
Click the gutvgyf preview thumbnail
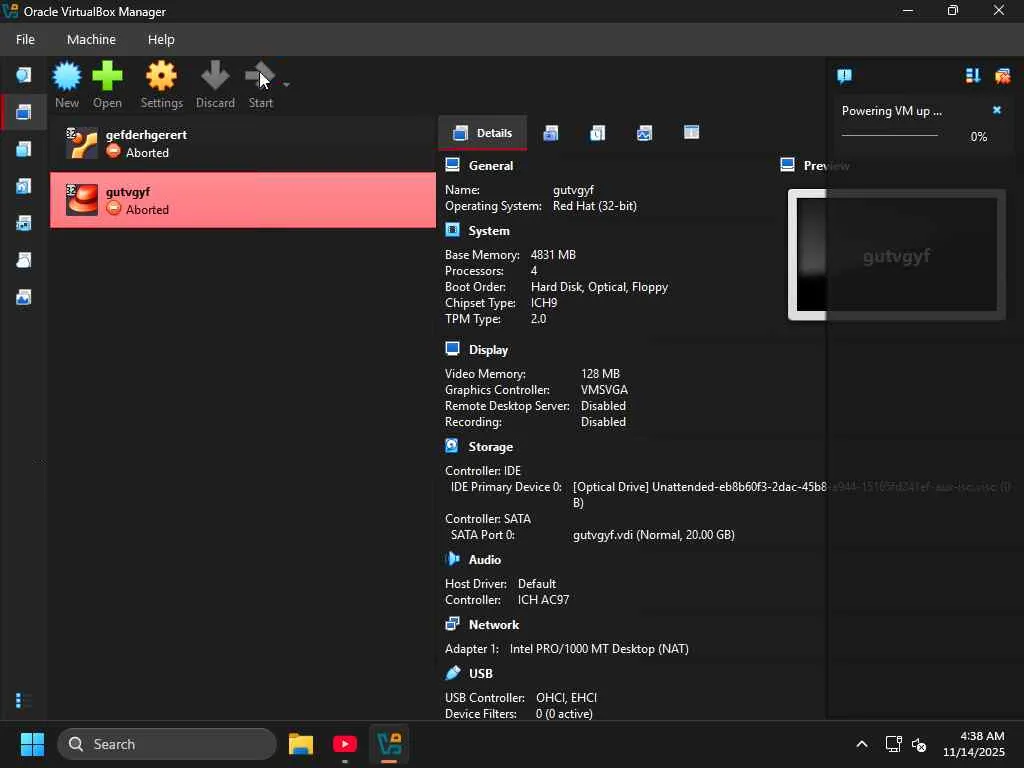897,255
